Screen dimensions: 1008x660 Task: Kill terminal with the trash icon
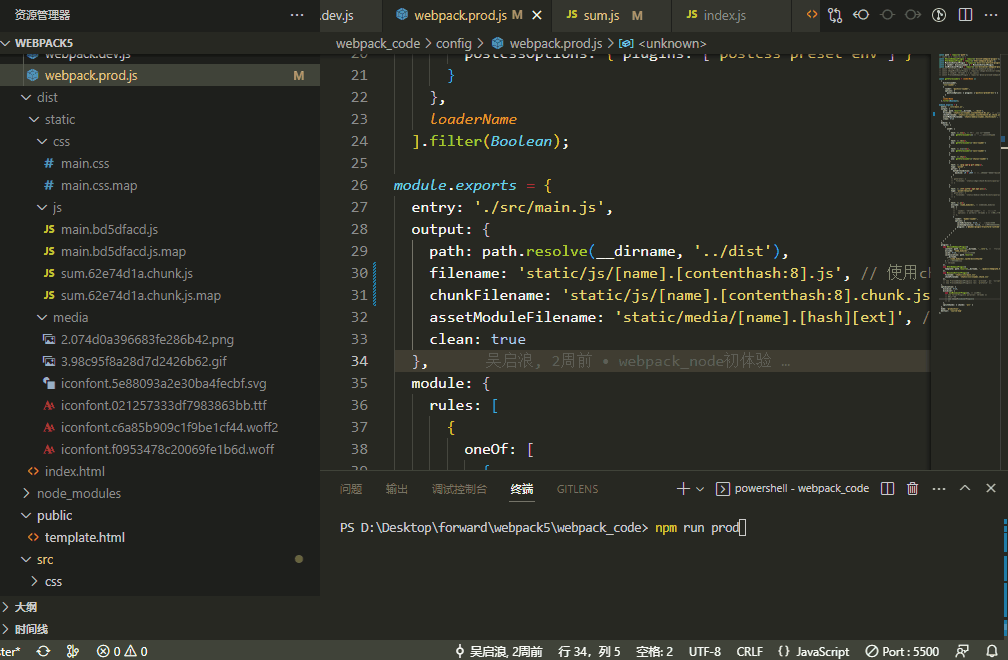pos(912,489)
